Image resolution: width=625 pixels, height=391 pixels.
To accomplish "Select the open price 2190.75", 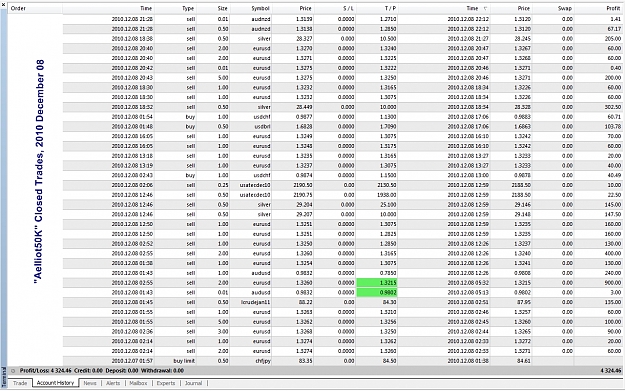I will click(x=303, y=195).
